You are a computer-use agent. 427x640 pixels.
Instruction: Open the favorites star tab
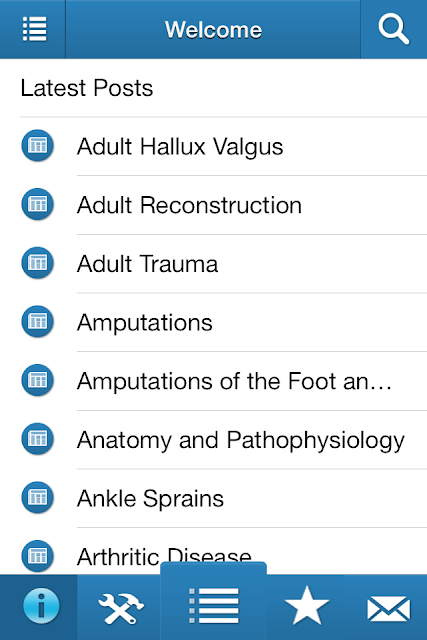(307, 606)
